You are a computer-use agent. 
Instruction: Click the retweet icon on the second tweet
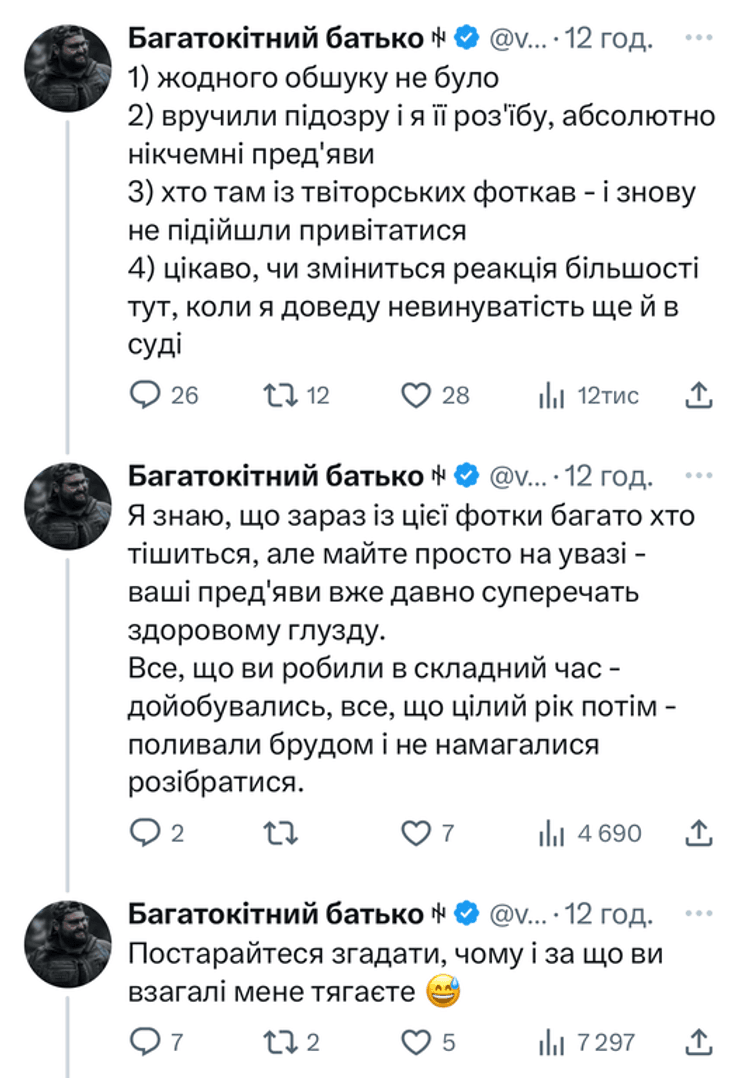point(282,832)
